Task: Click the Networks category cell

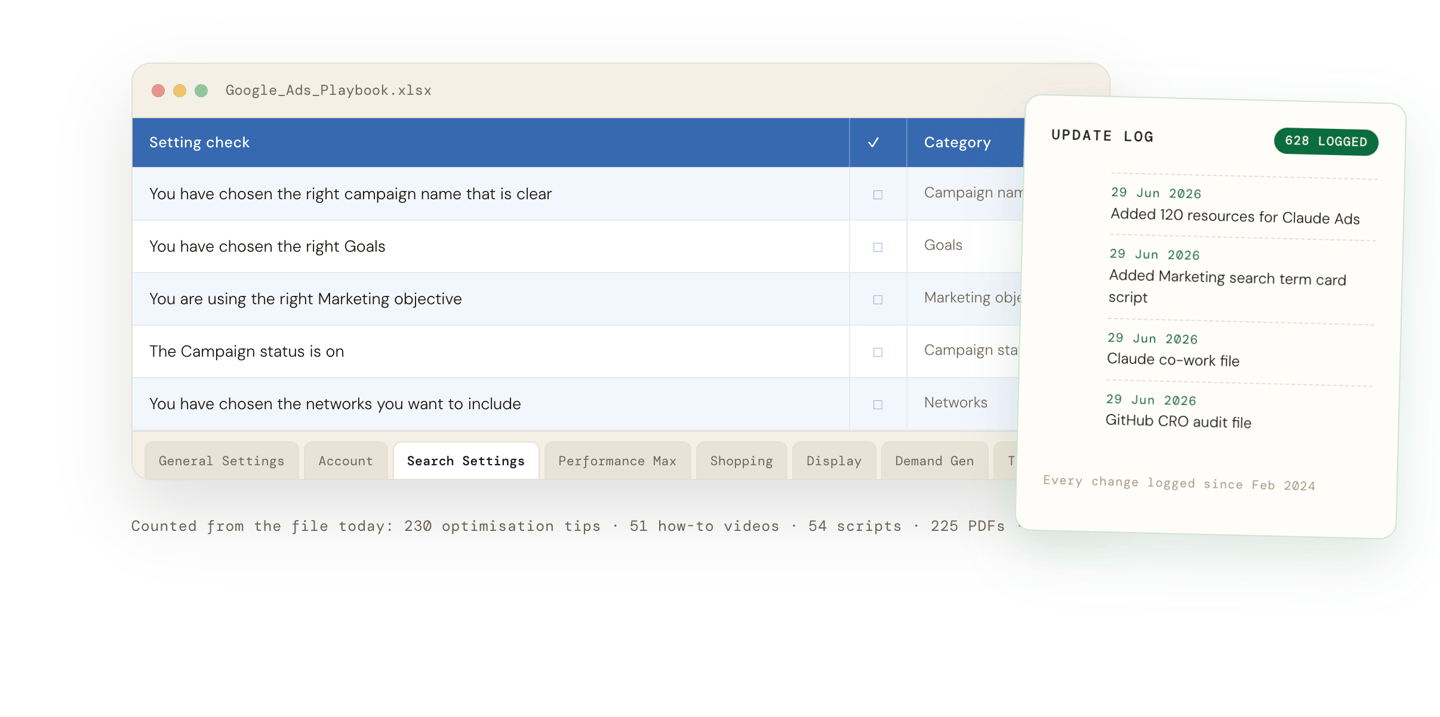Action: (955, 403)
